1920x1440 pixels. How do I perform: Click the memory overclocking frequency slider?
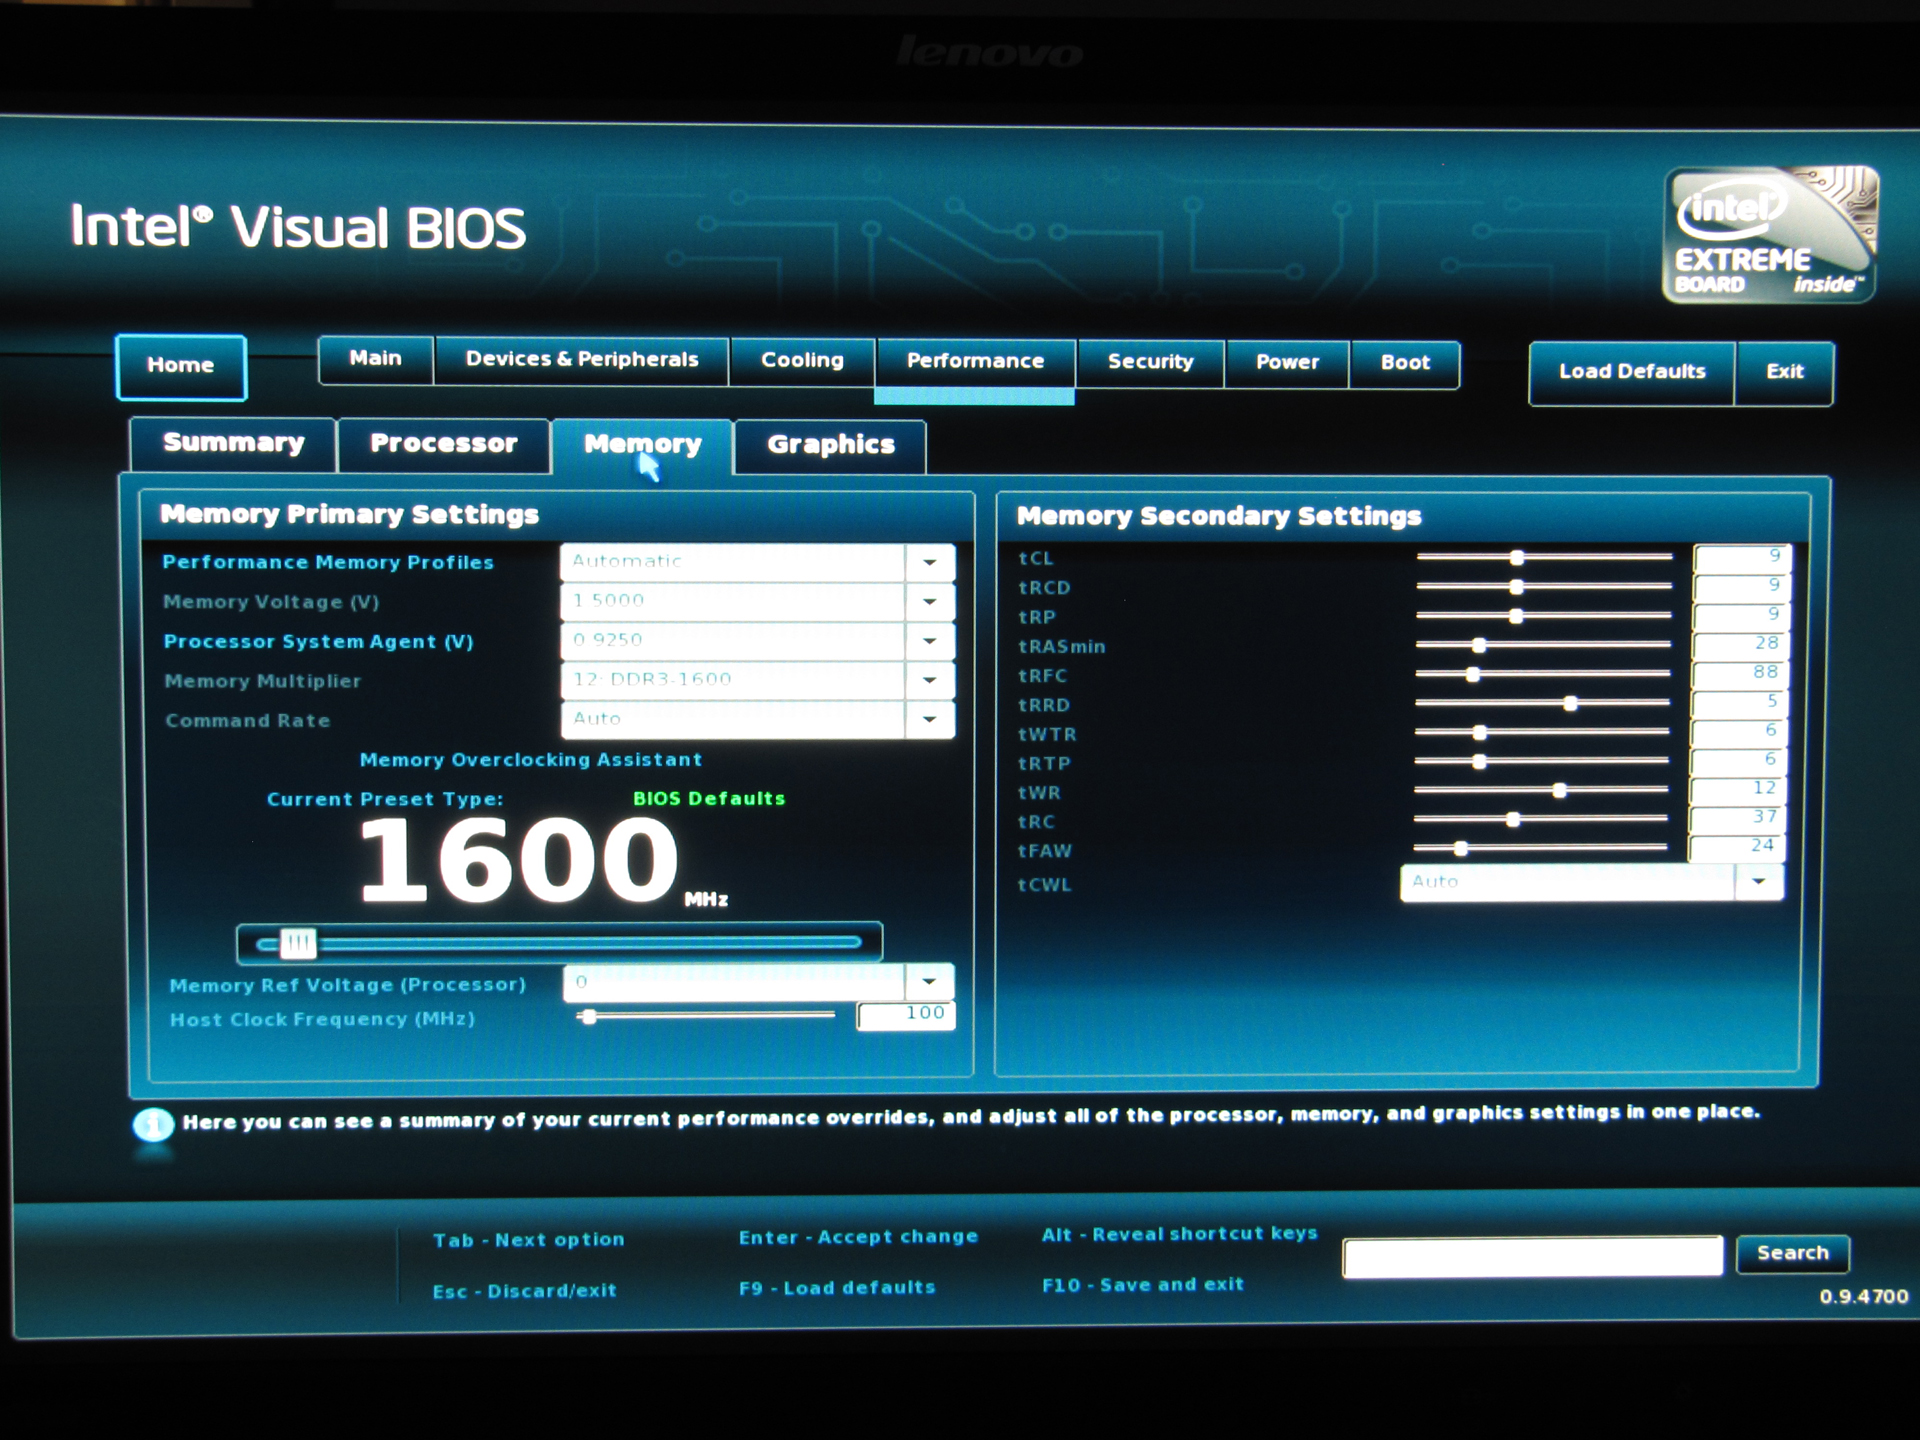coord(559,943)
